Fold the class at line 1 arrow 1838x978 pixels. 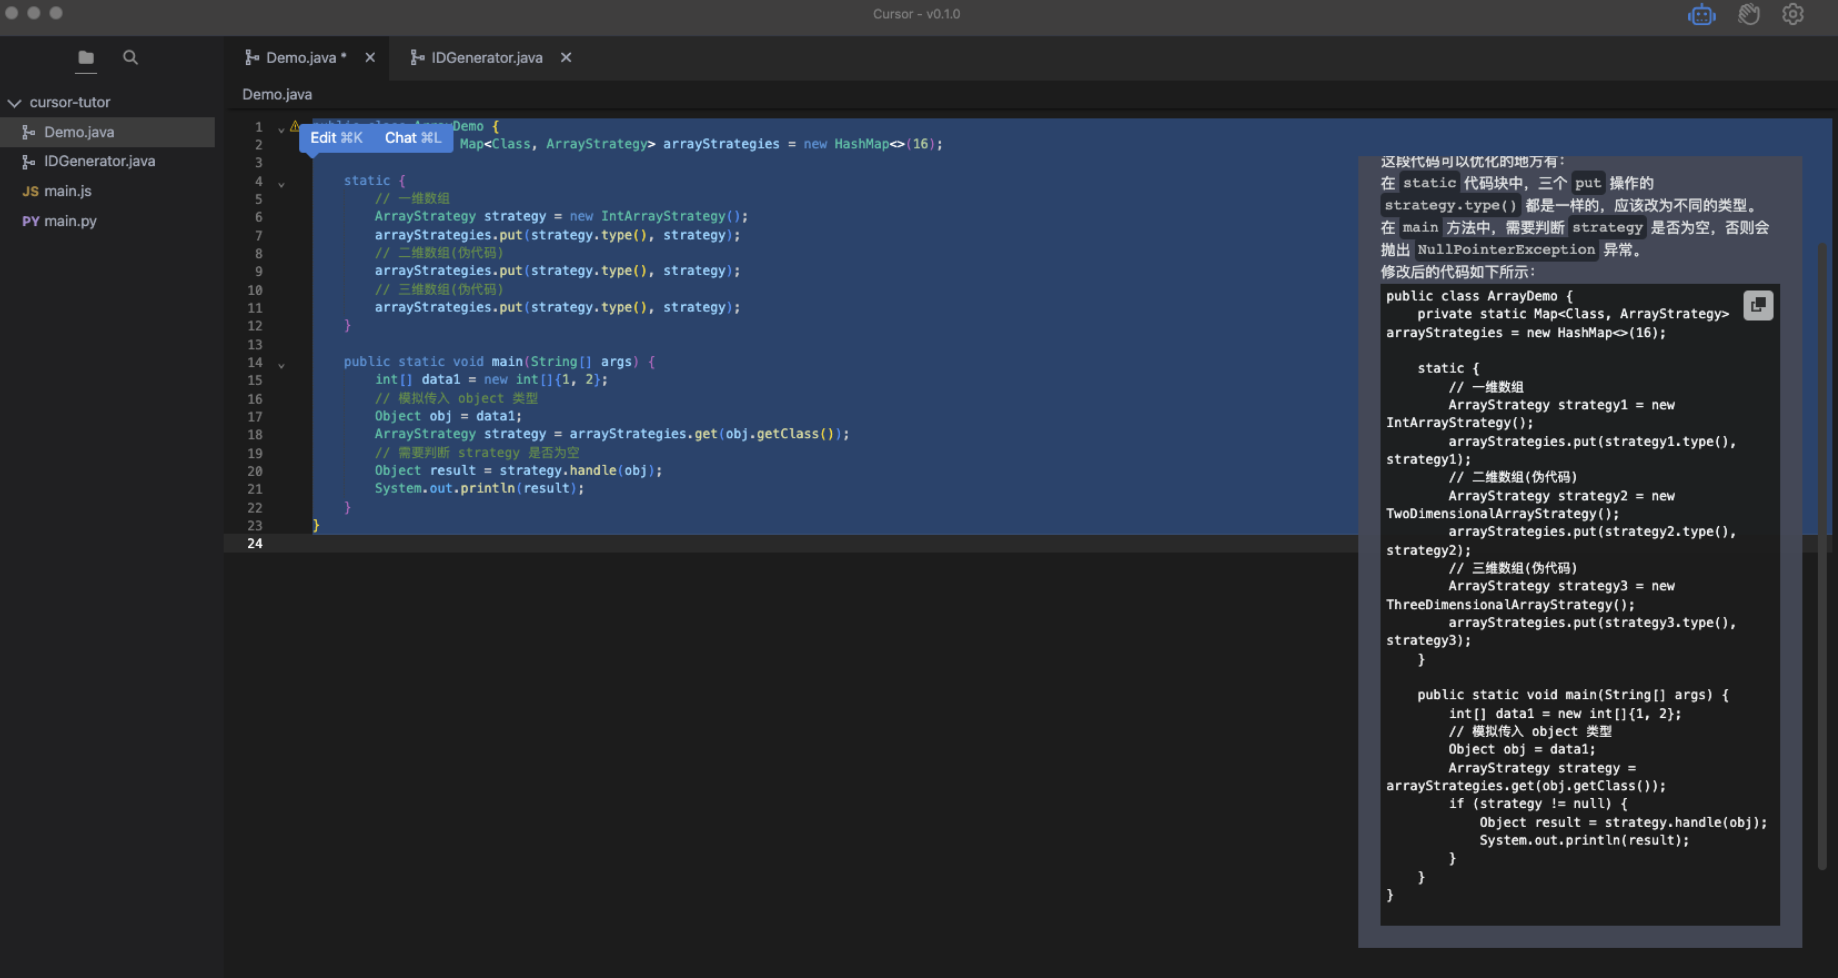pos(281,129)
